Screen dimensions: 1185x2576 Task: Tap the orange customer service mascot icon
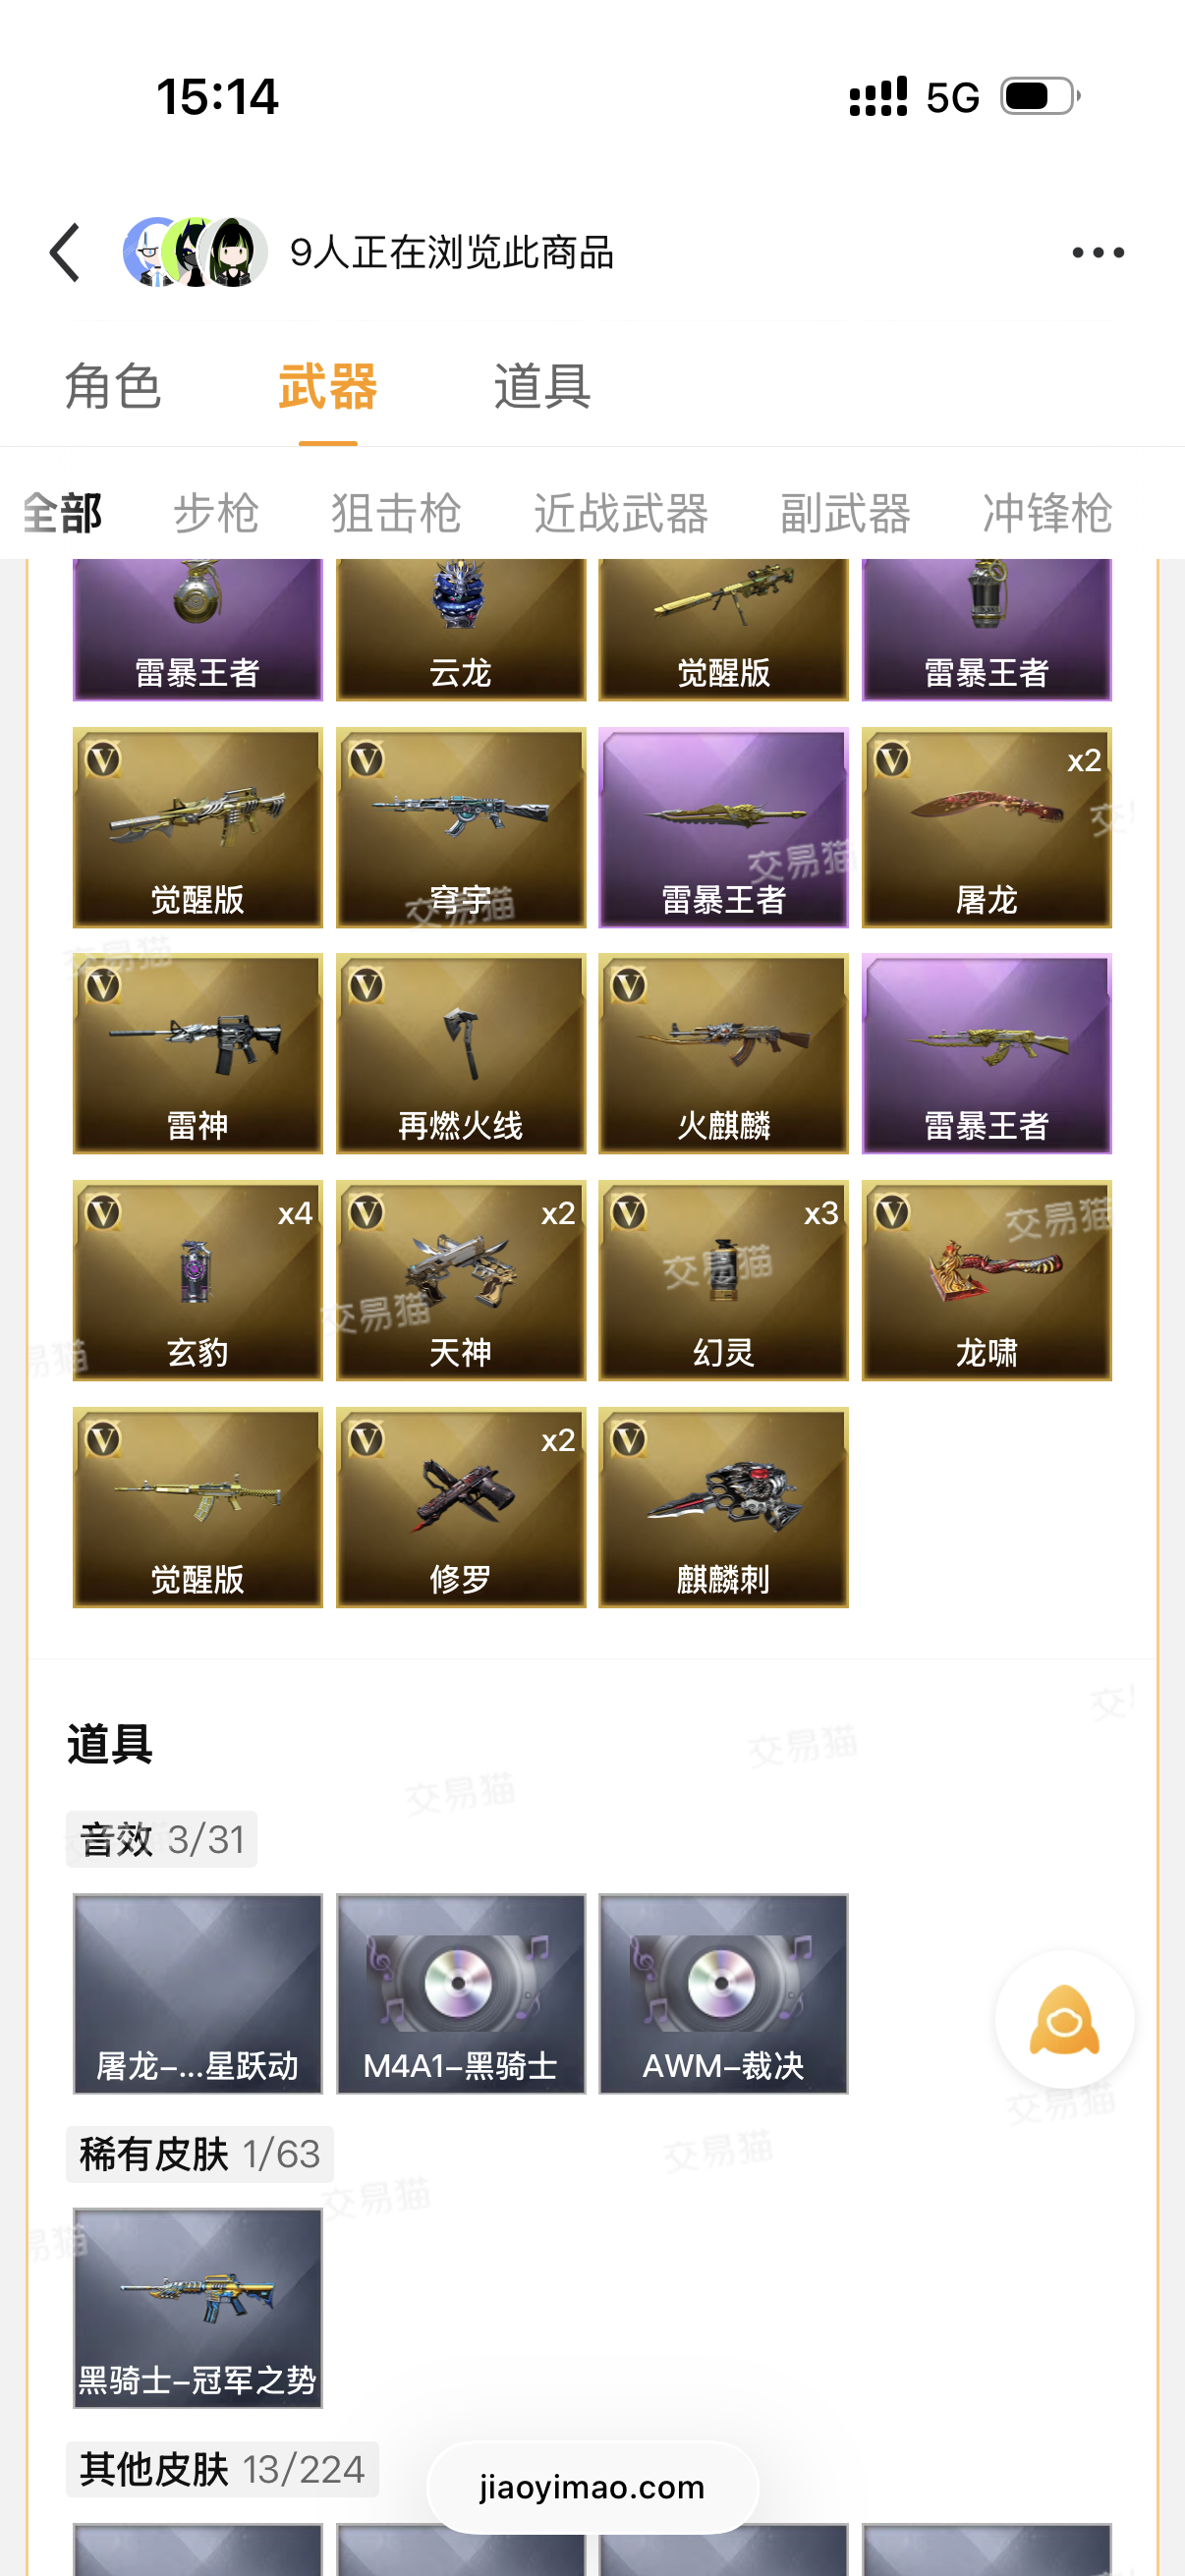(1064, 2019)
